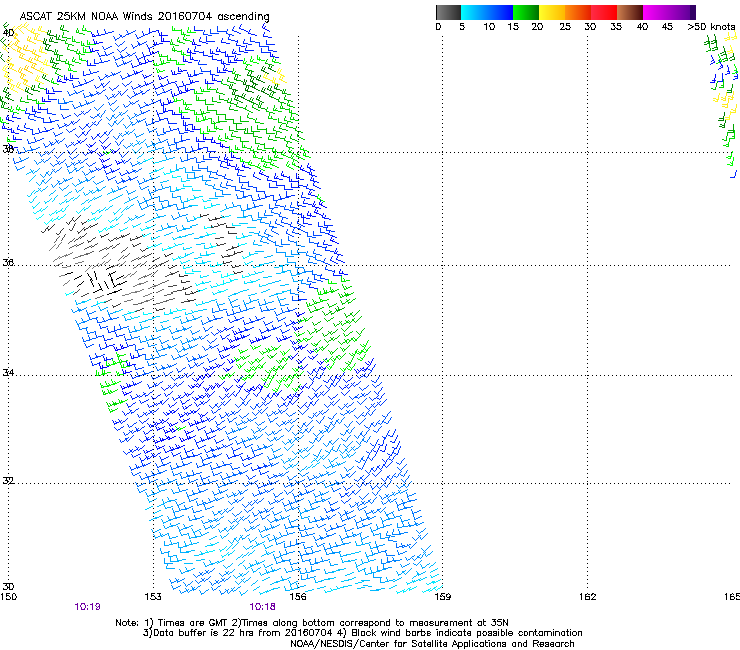The height and width of the screenshot is (650, 740).
Task: Click the latitude label 34
Action: pos(8,373)
